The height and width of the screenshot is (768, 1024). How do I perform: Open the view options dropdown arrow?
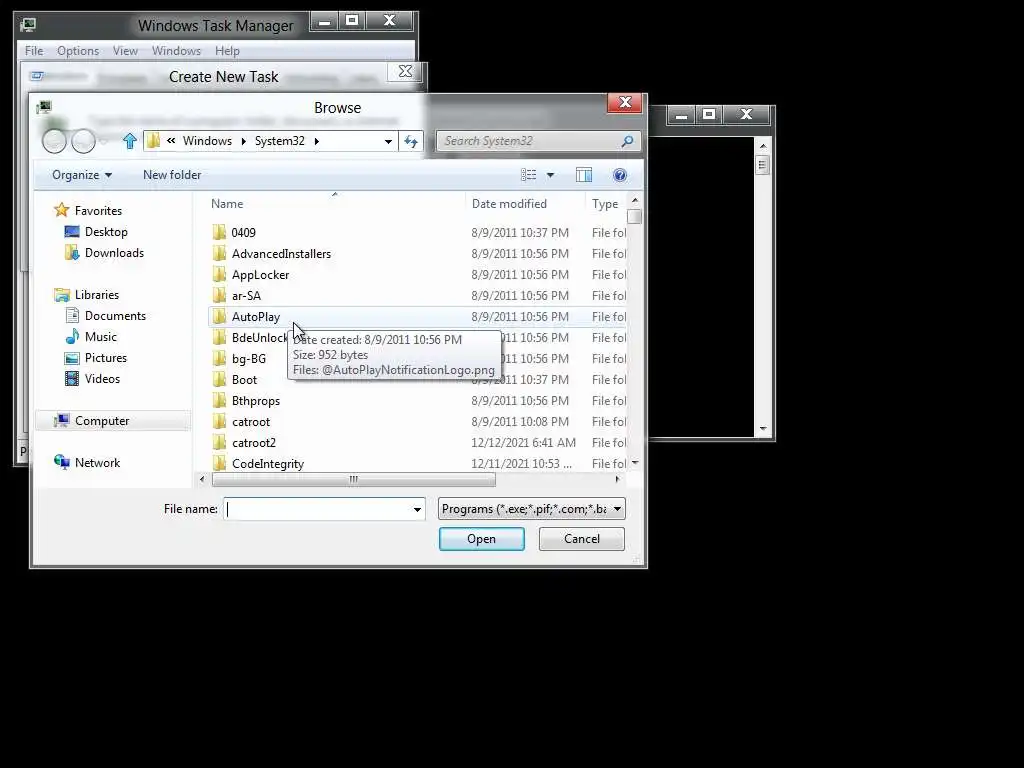point(550,175)
